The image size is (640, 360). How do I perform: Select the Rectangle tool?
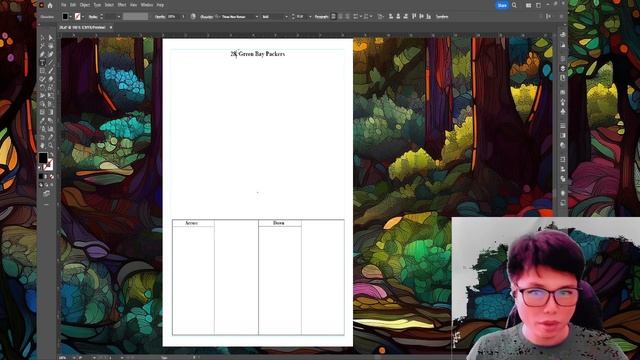[42, 71]
